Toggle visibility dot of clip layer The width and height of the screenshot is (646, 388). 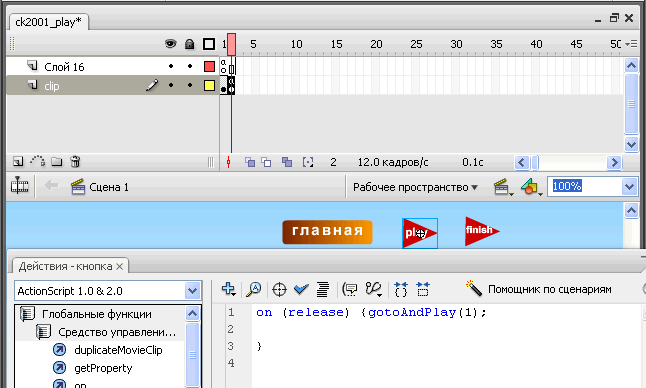(x=171, y=85)
